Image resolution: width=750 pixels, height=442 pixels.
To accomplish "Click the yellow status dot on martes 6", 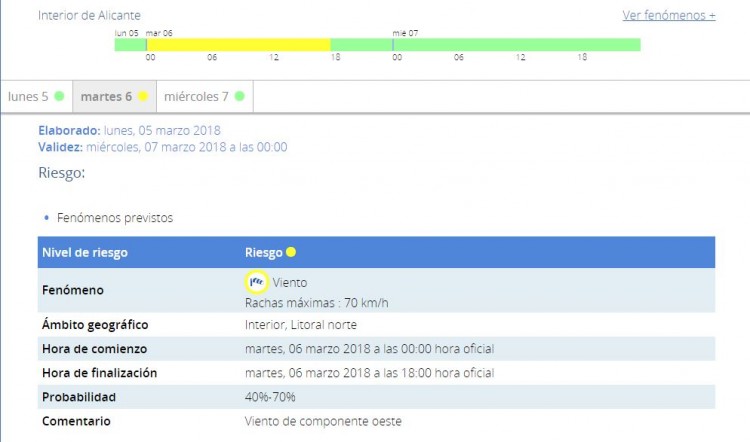I will pos(143,97).
